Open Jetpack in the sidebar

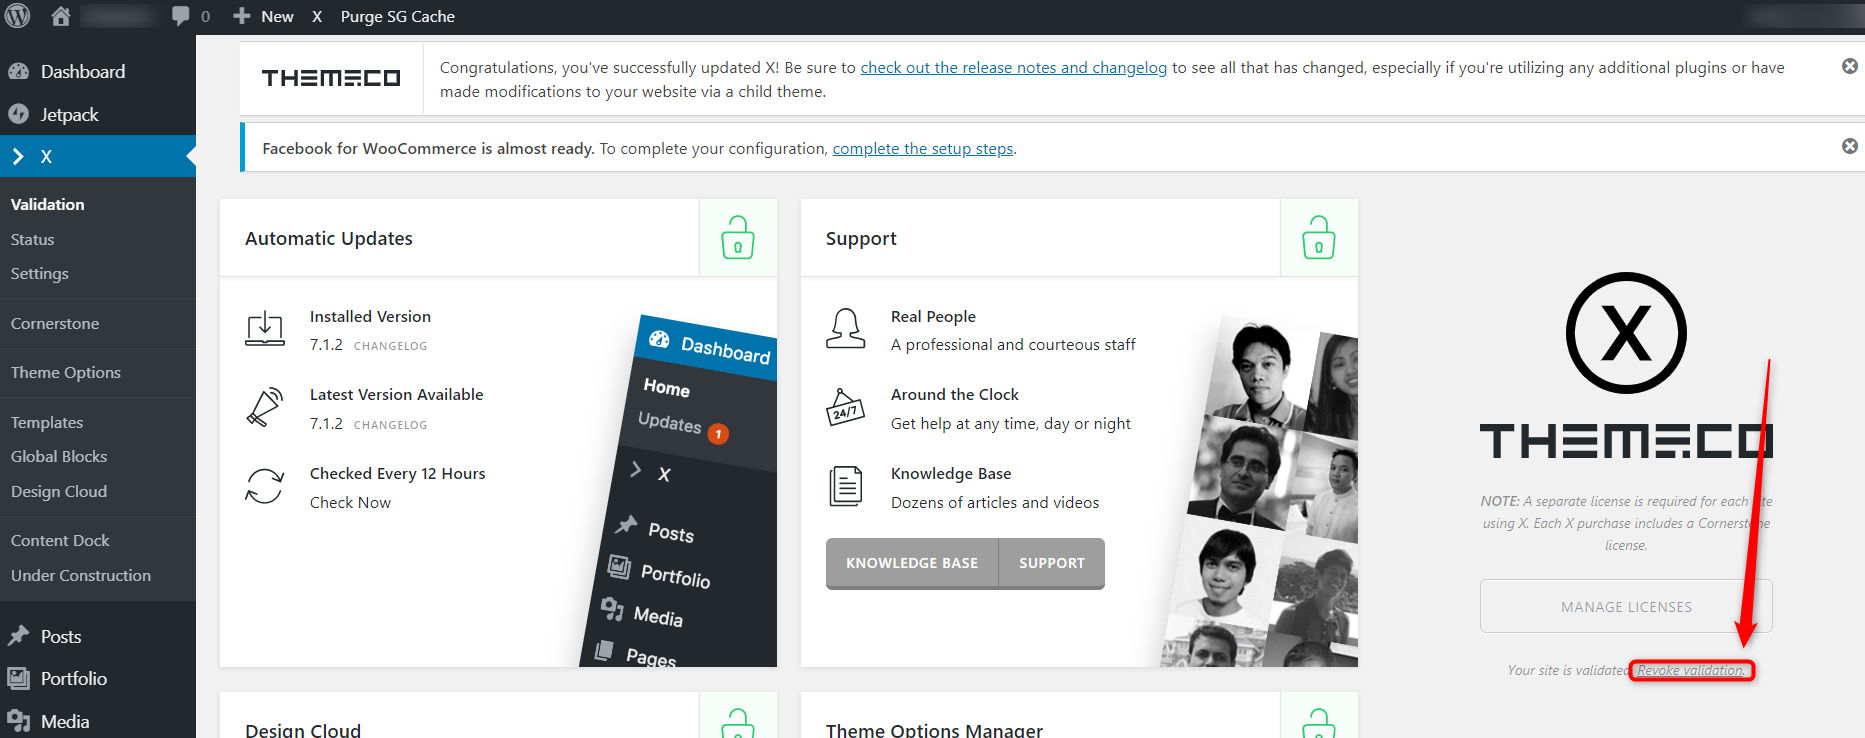point(69,115)
